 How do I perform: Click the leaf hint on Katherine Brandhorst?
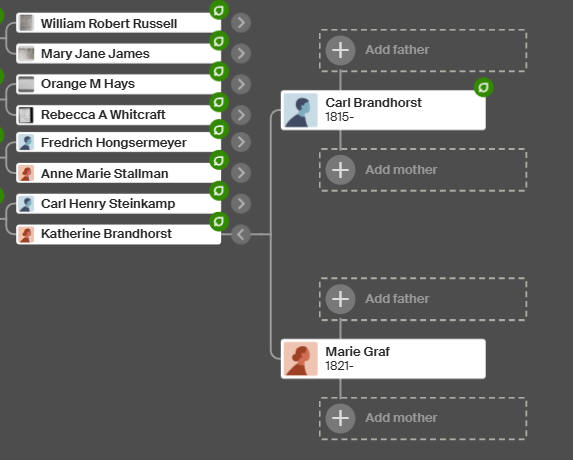pyautogui.click(x=219, y=221)
